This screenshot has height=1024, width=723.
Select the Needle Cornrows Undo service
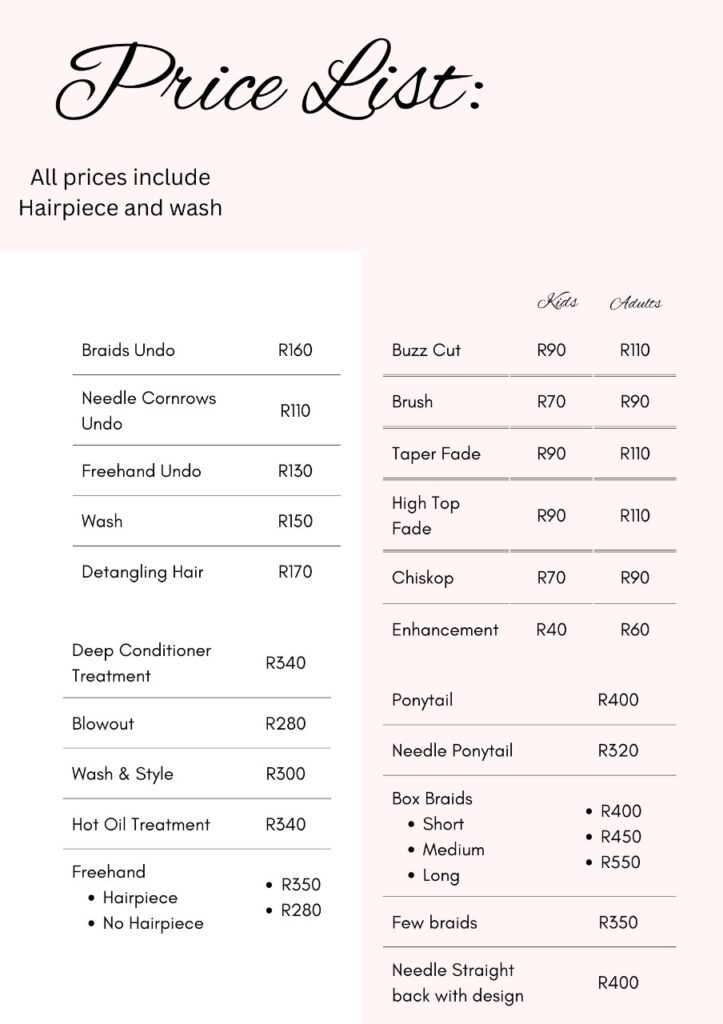pos(148,411)
